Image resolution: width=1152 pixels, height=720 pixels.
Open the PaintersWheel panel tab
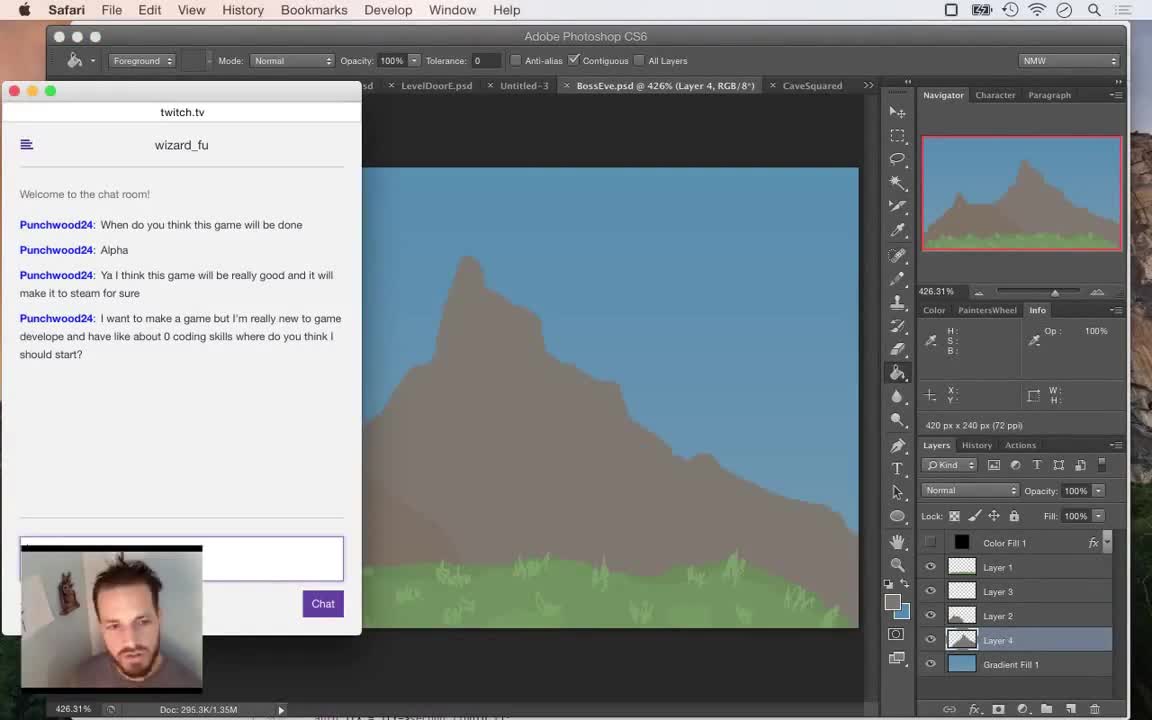click(x=987, y=310)
